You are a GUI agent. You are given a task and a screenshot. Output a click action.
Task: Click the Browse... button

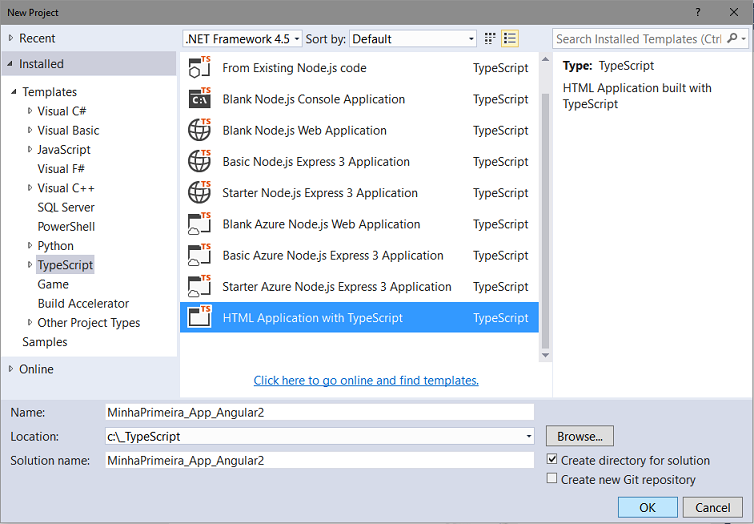click(x=579, y=436)
